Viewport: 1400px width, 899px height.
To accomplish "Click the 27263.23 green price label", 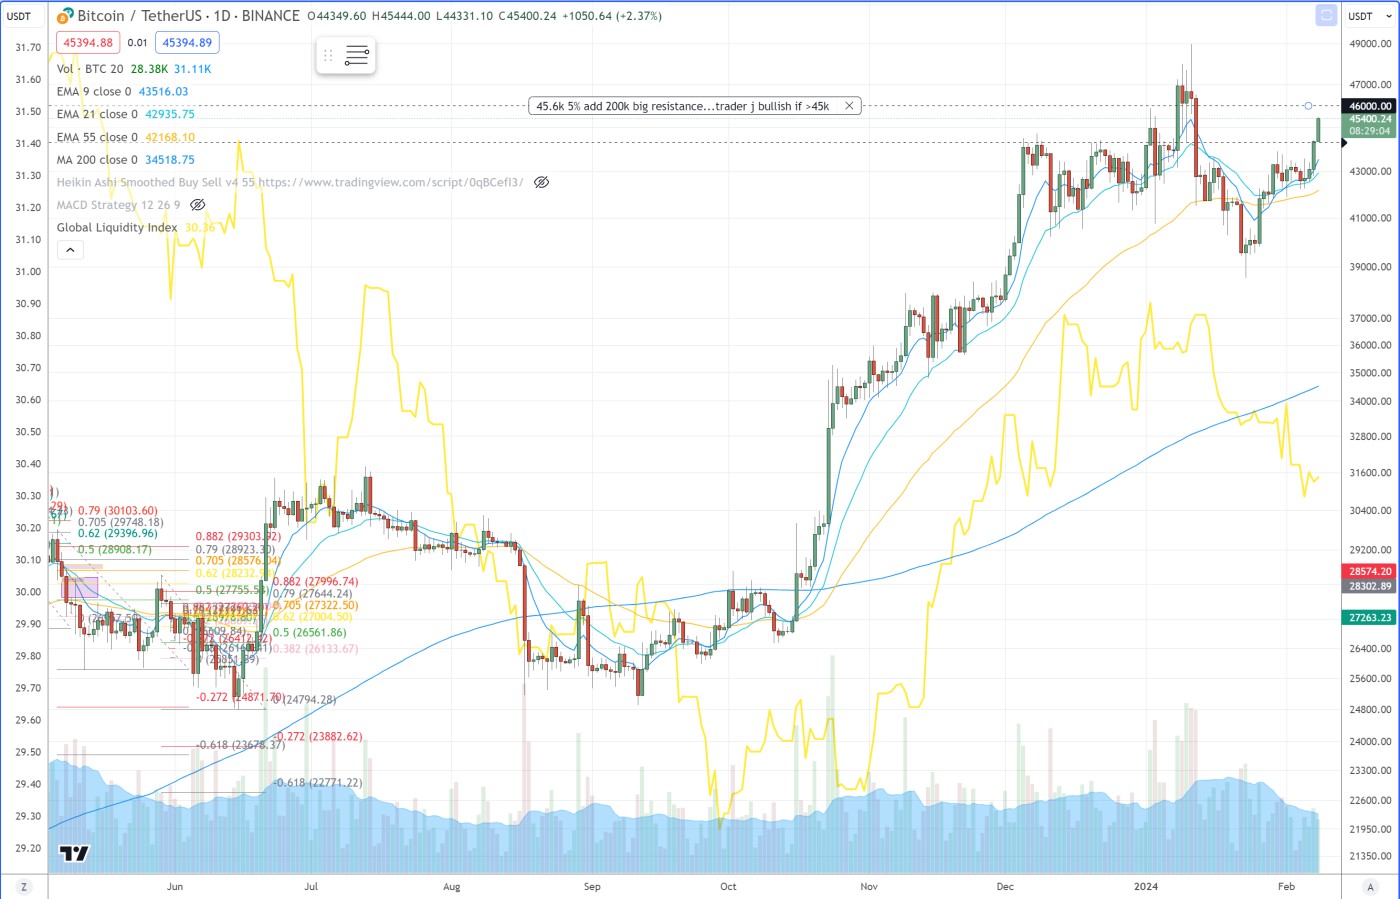I will click(1370, 618).
